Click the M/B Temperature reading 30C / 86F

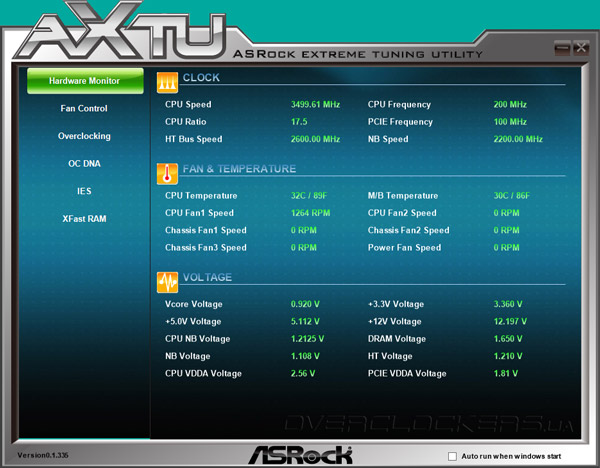click(x=512, y=196)
